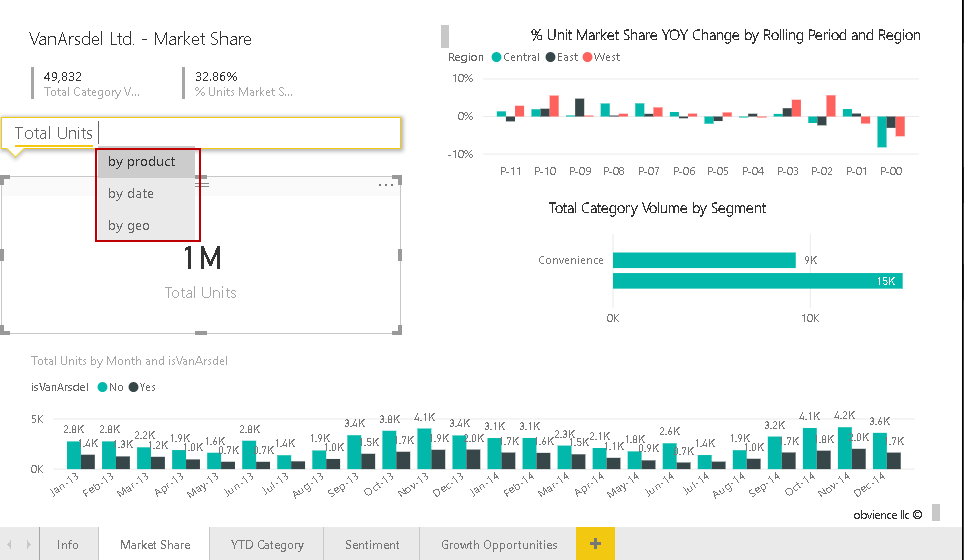Click inside the Total Units Q&A box

(250, 133)
